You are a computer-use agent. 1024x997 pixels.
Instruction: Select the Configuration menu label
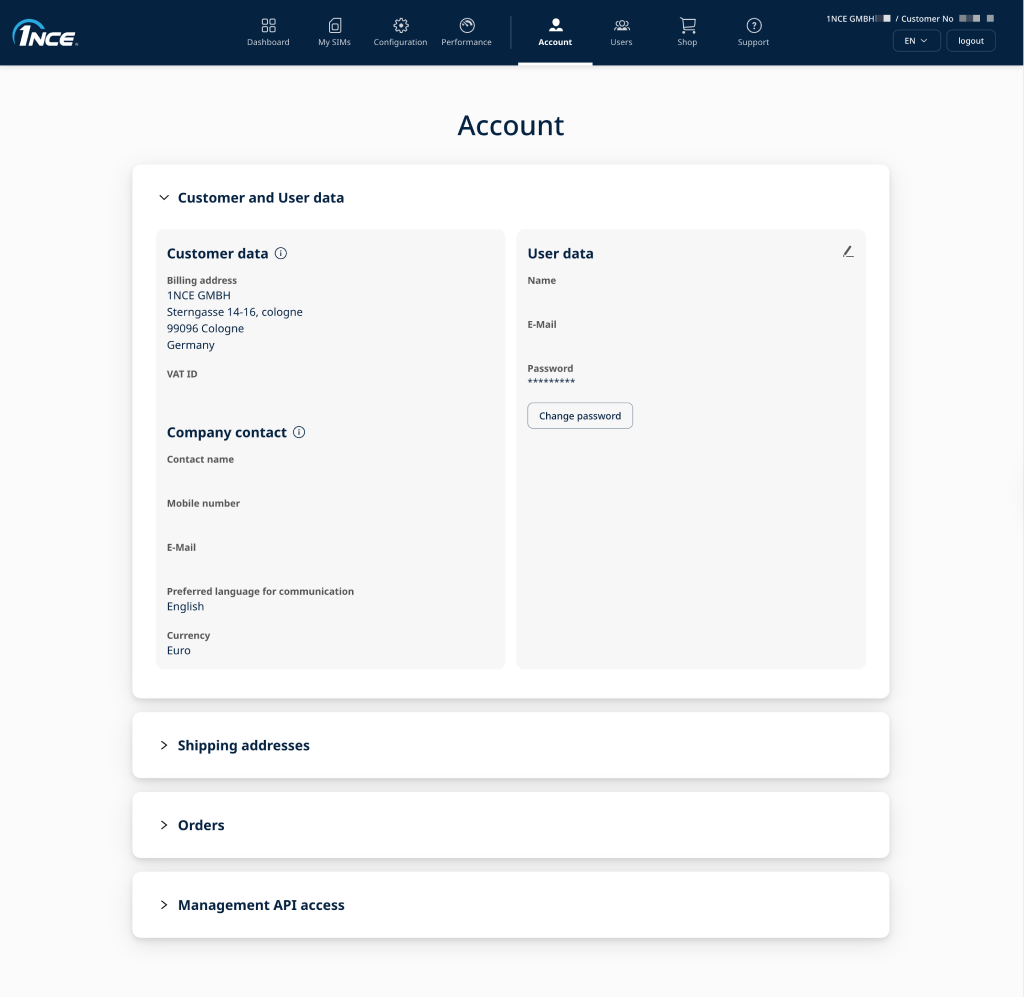pos(400,42)
